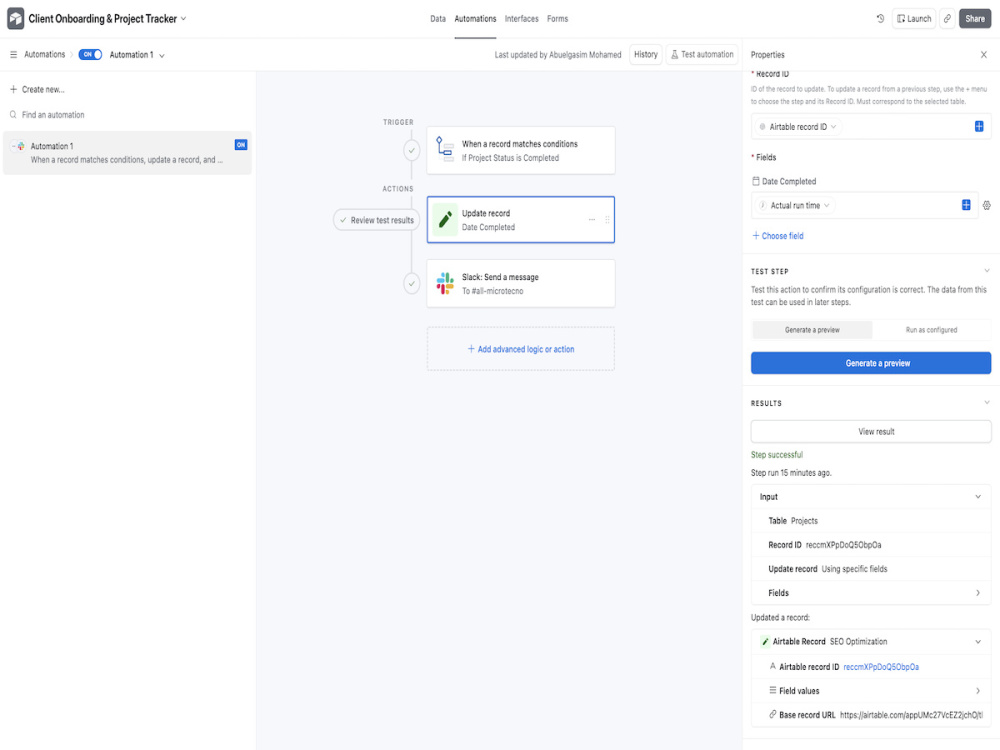Click the Choose field link

[x=778, y=236]
